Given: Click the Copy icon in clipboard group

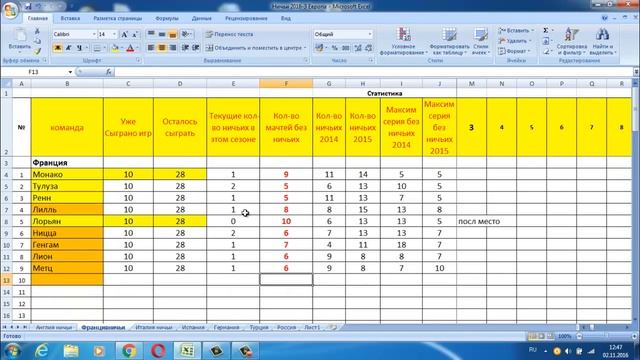Looking at the screenshot, I should point(37,41).
